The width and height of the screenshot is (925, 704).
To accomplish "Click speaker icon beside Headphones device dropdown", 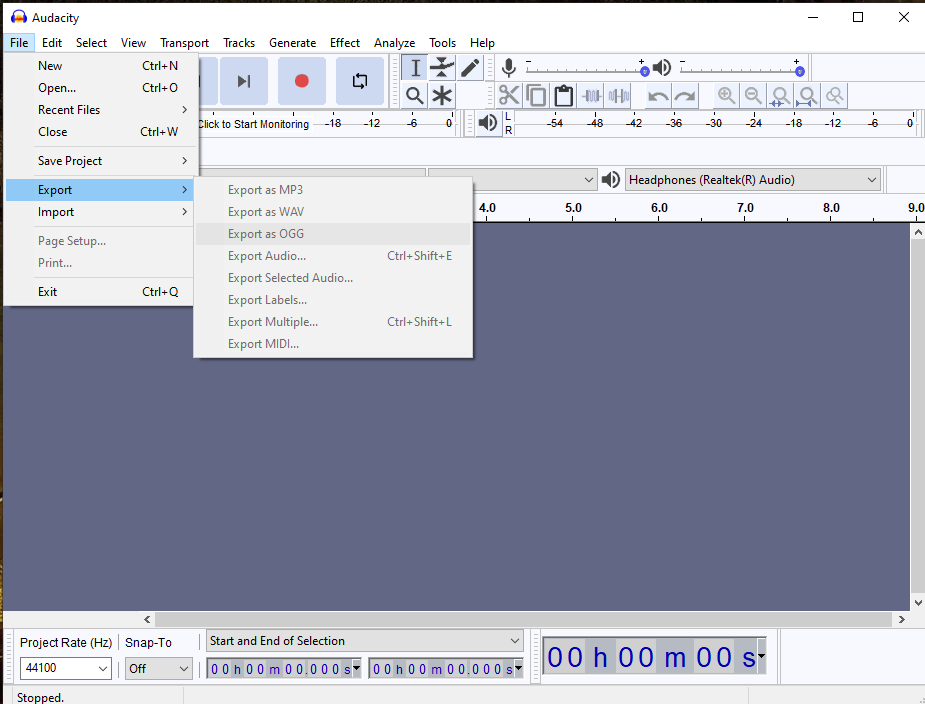I will click(x=611, y=179).
